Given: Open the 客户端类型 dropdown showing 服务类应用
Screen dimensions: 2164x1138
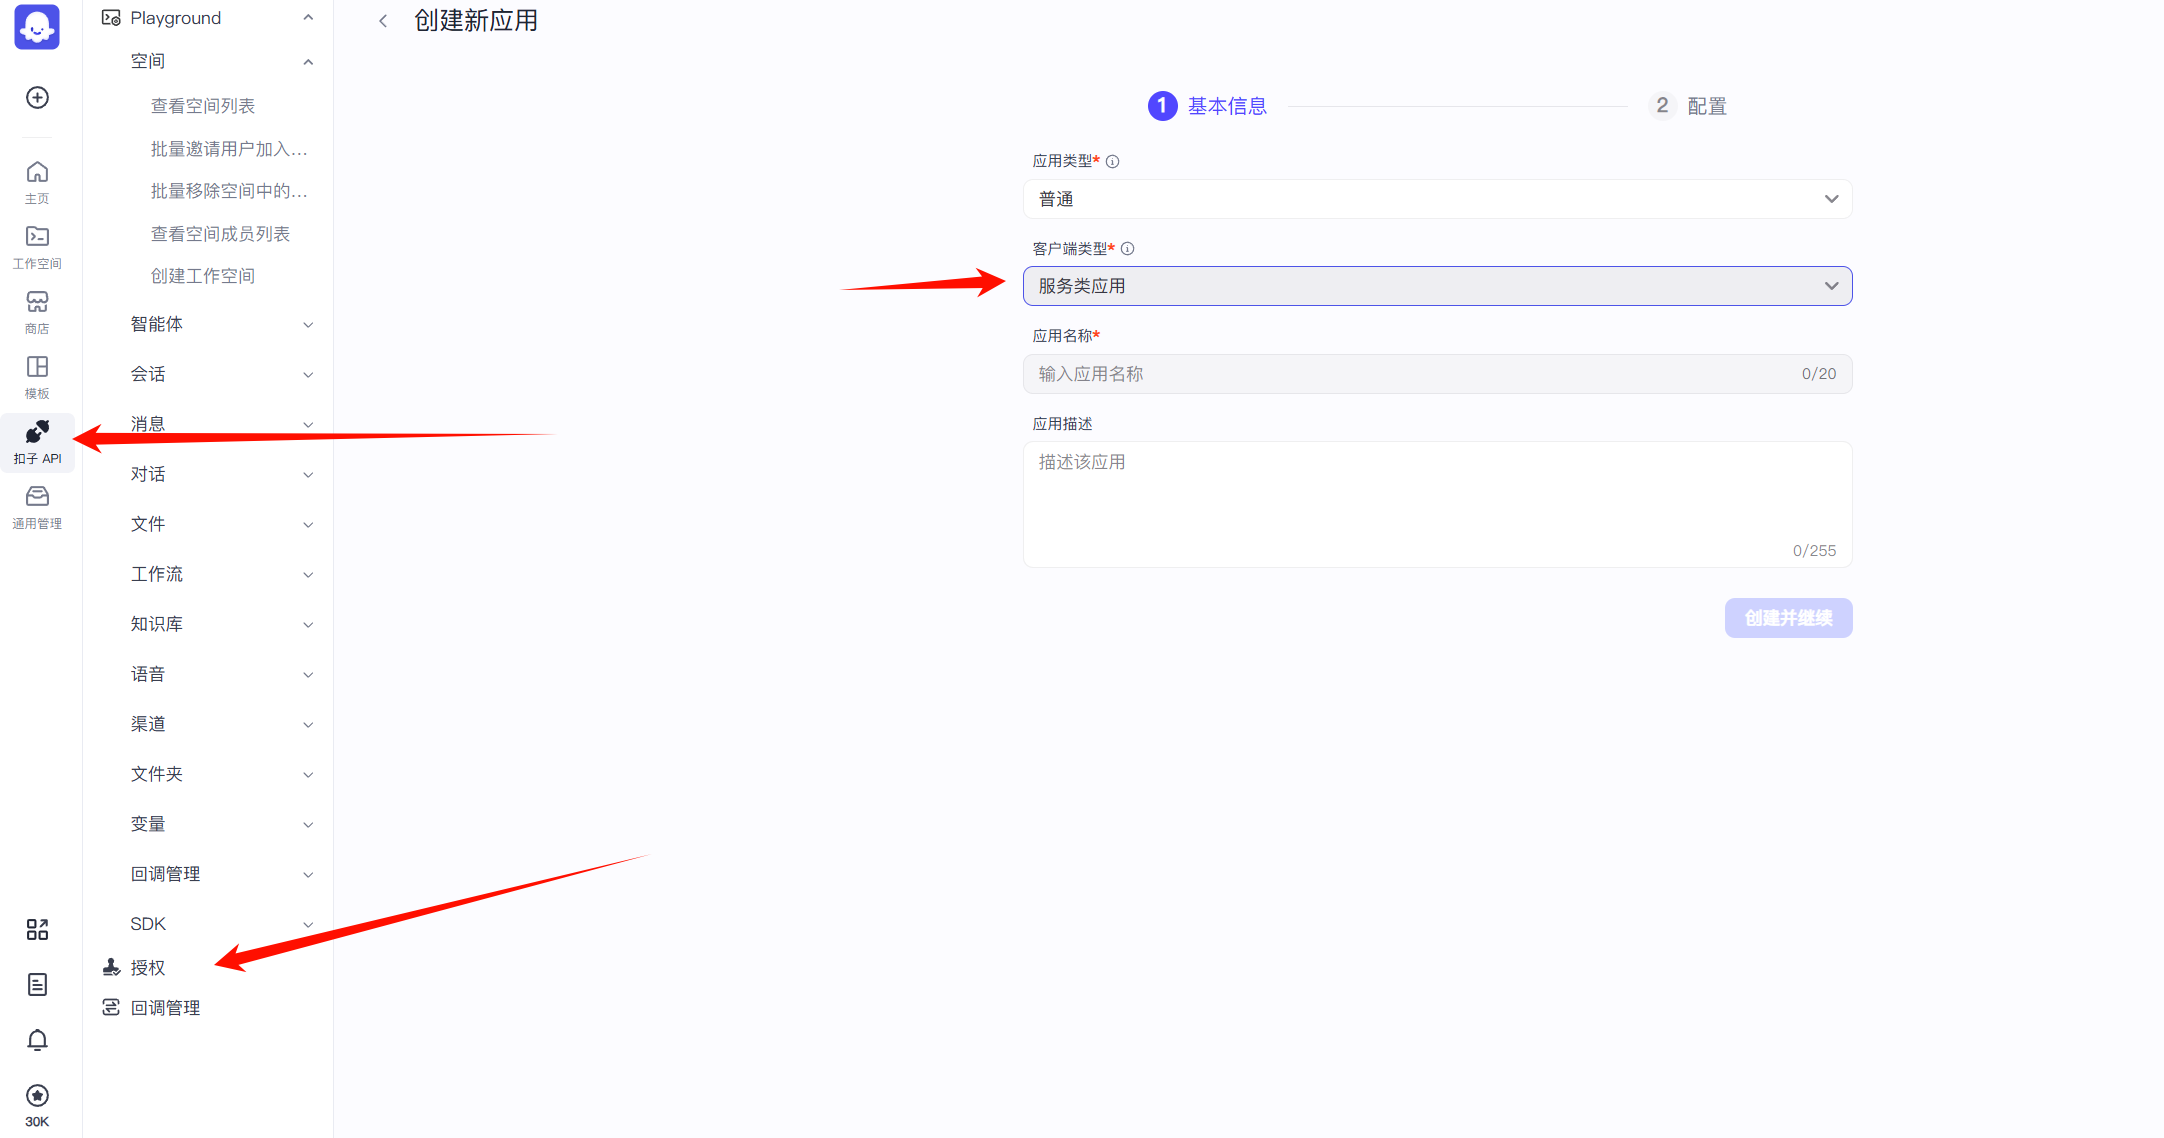Looking at the screenshot, I should [x=1437, y=286].
